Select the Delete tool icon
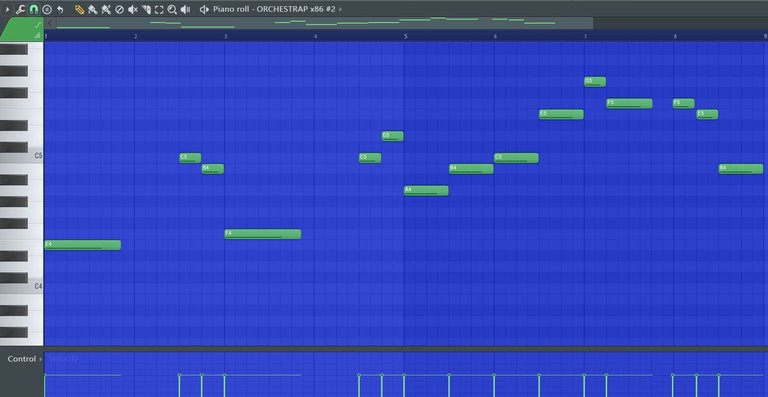Viewport: 768px width, 397px height. 119,9
